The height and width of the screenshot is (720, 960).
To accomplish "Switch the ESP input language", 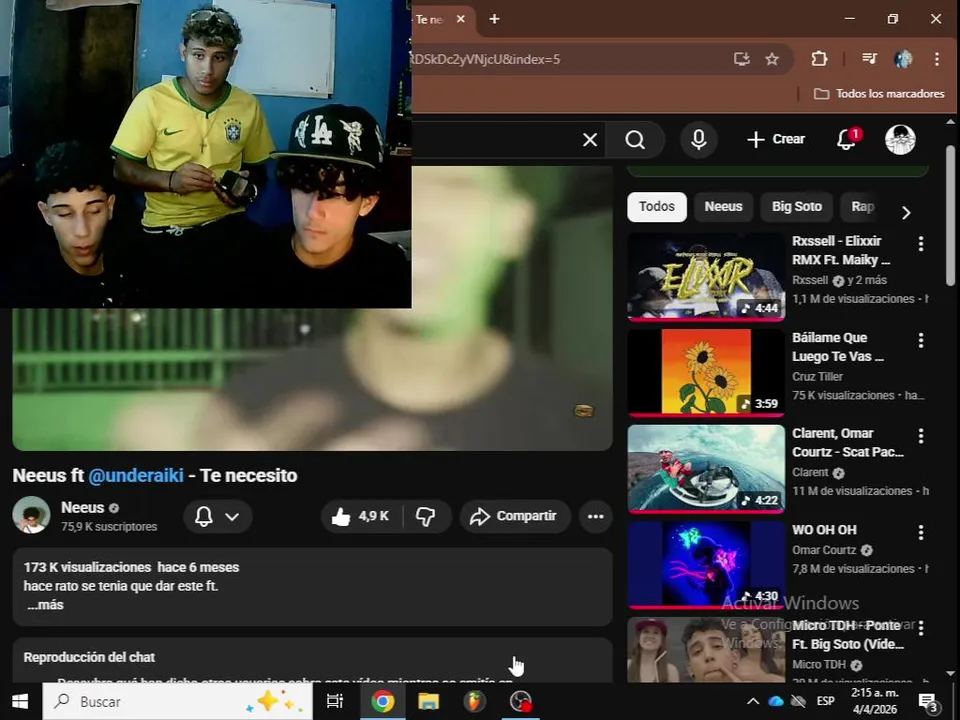I will (825, 702).
